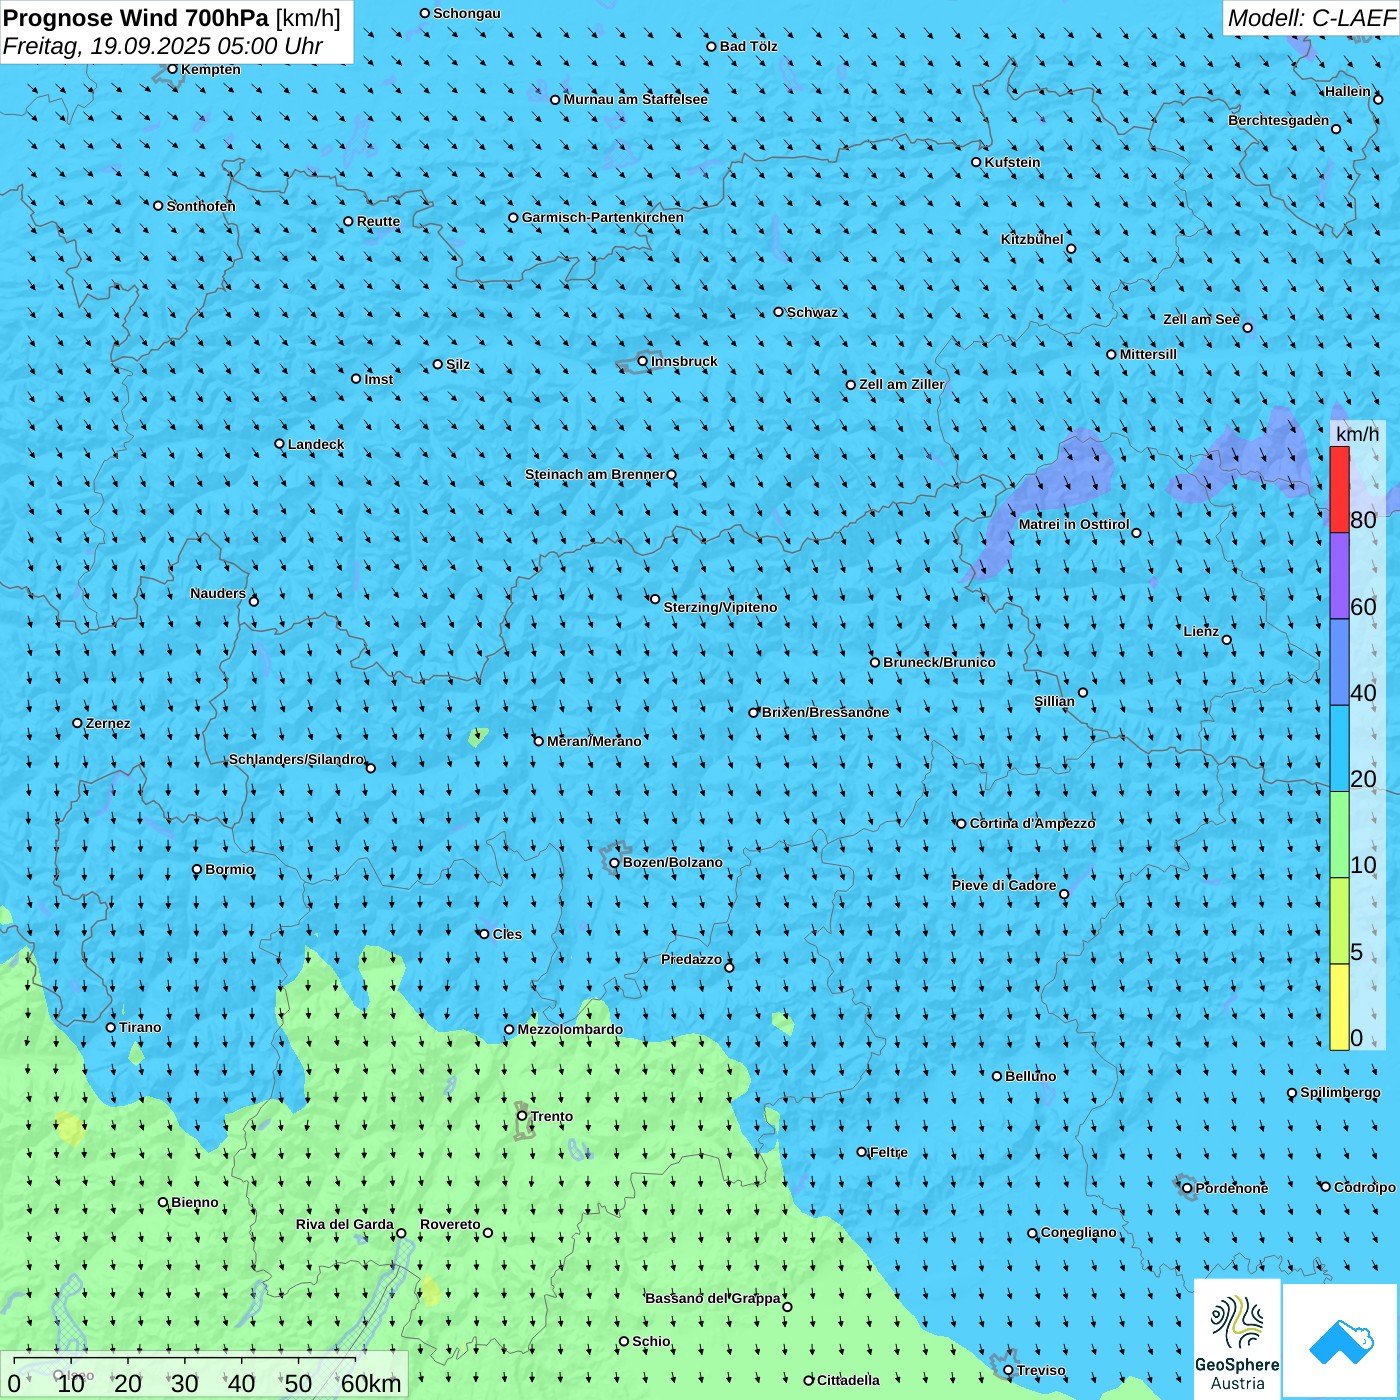Click the '60km' scale bar label

click(x=371, y=1383)
